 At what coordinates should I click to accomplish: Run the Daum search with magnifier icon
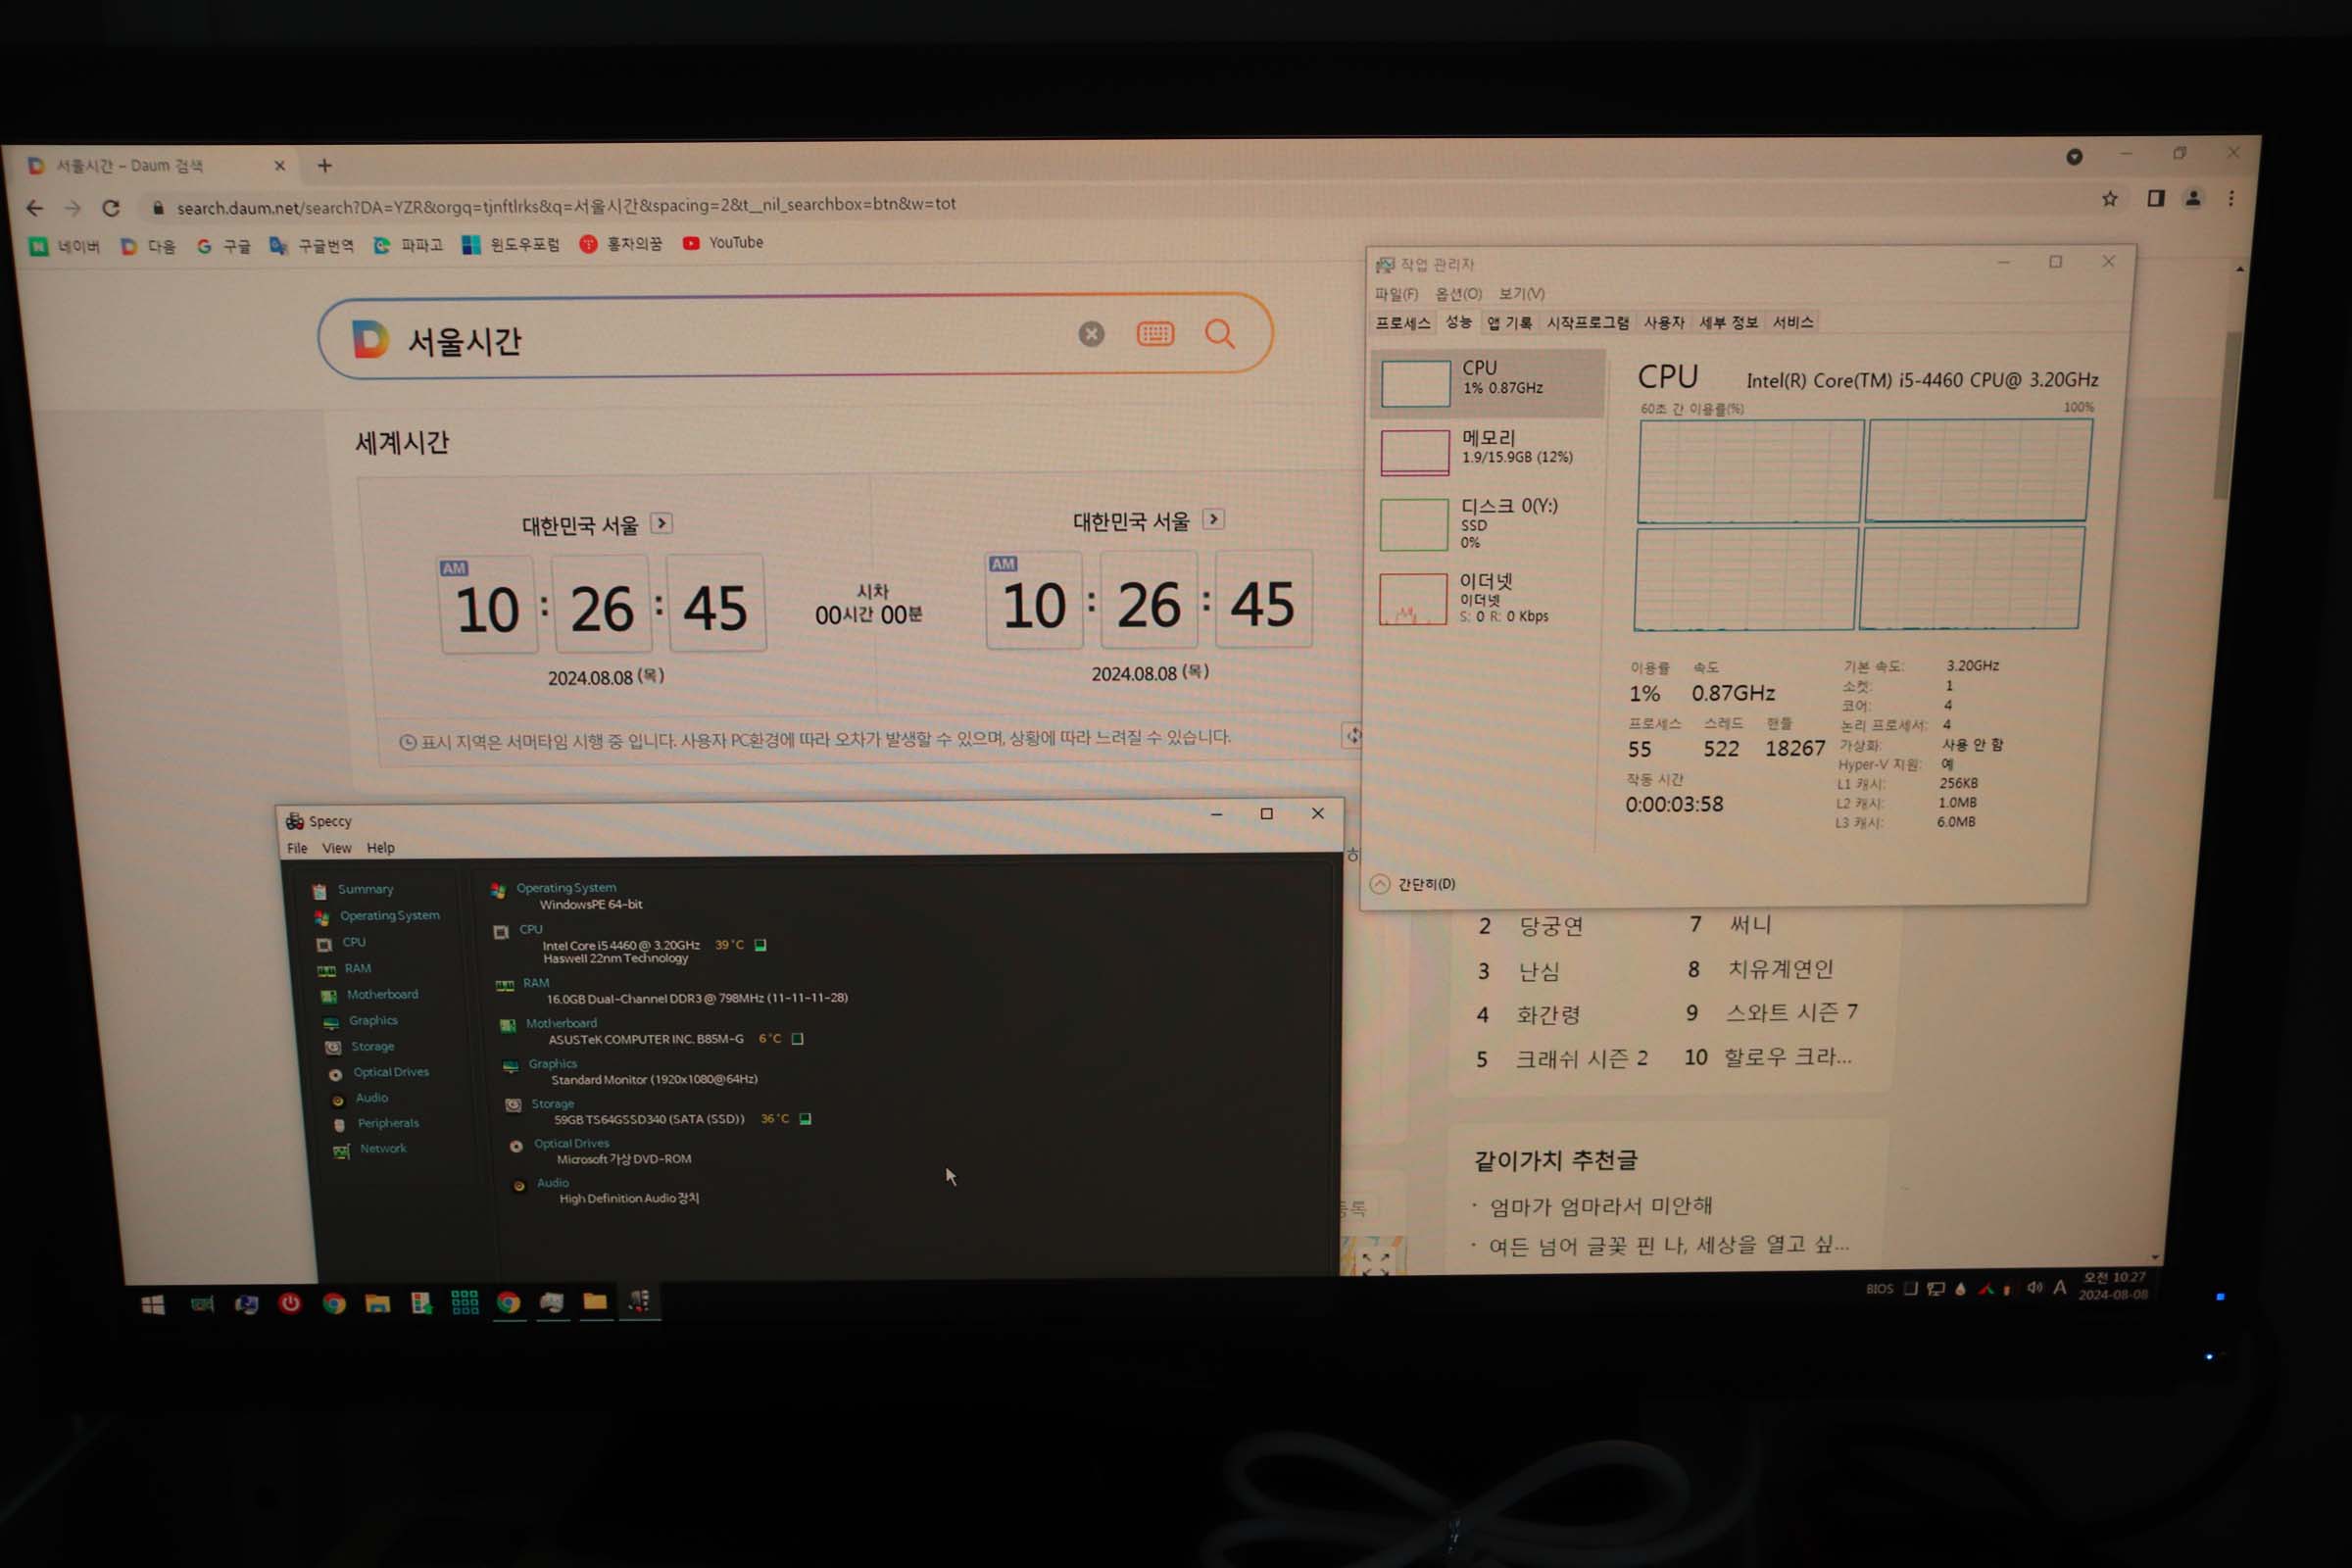1219,333
